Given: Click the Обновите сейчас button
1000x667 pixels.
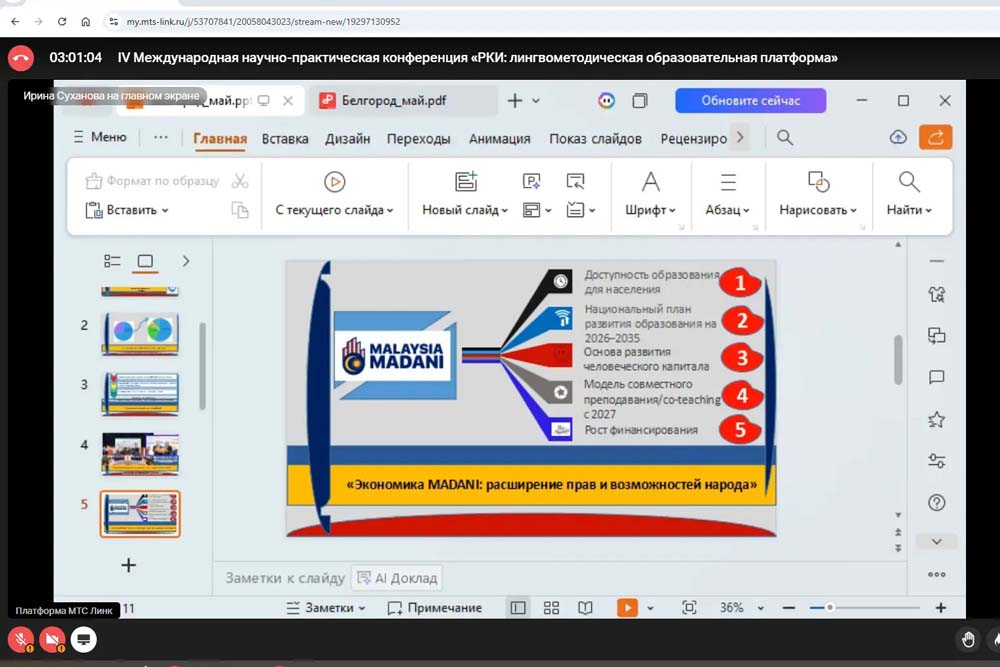Looking at the screenshot, I should pos(751,101).
